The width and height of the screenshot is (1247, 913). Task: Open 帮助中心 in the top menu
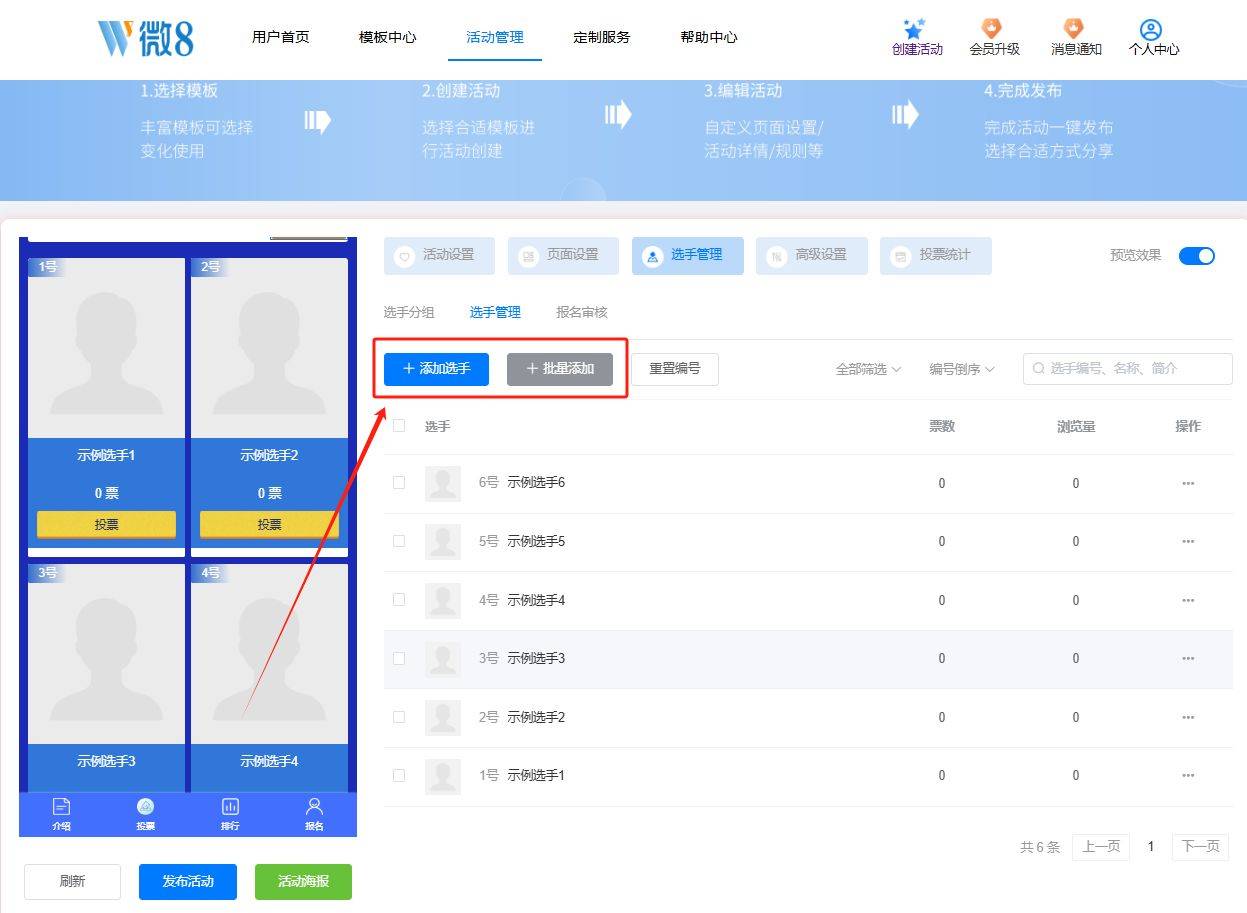pos(709,37)
